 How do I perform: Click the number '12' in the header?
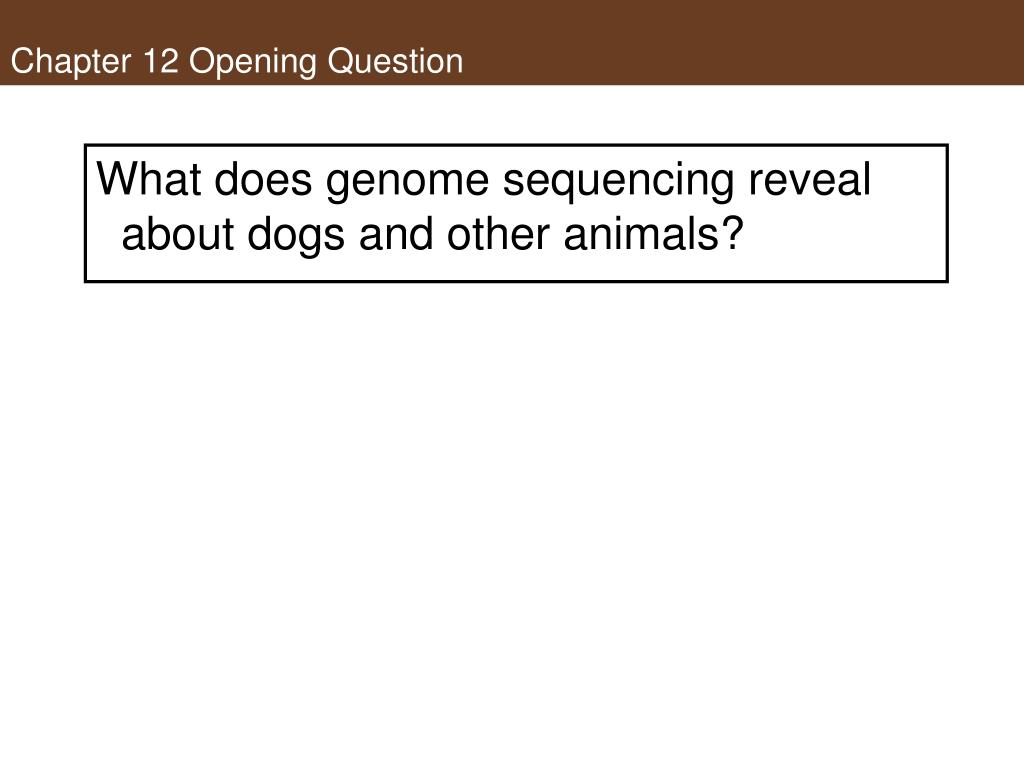[x=160, y=61]
